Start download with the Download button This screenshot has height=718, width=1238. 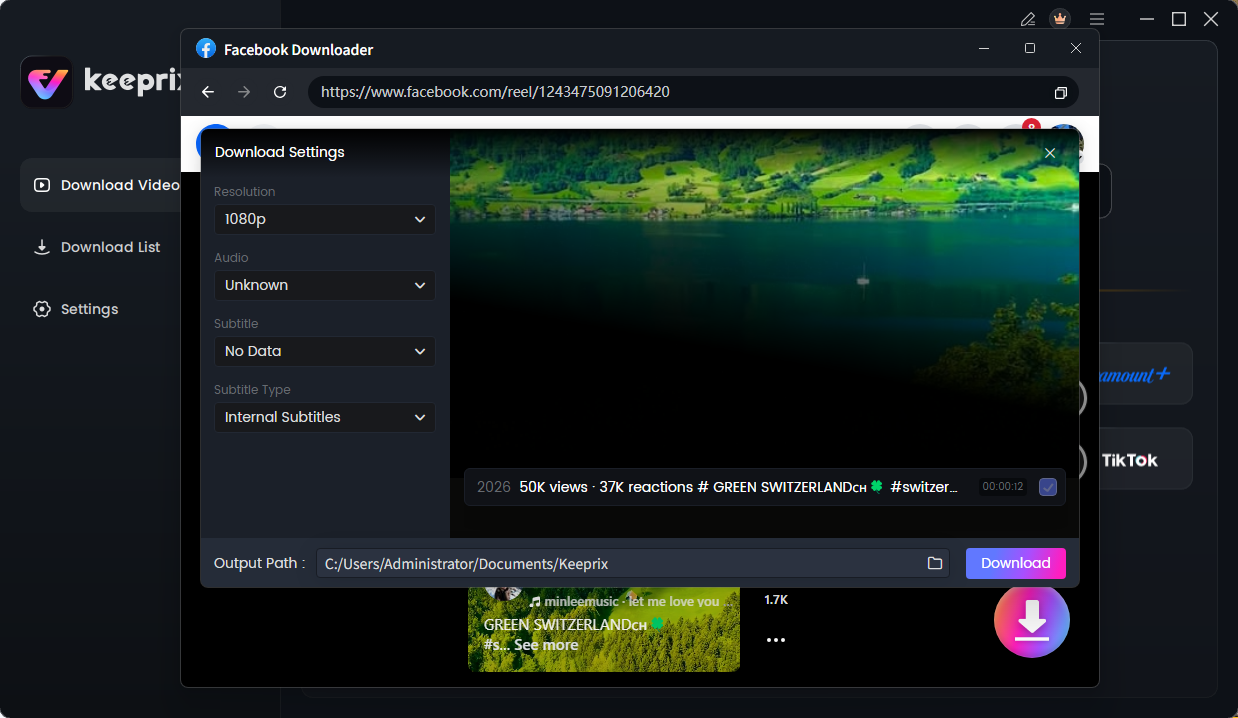(x=1015, y=563)
